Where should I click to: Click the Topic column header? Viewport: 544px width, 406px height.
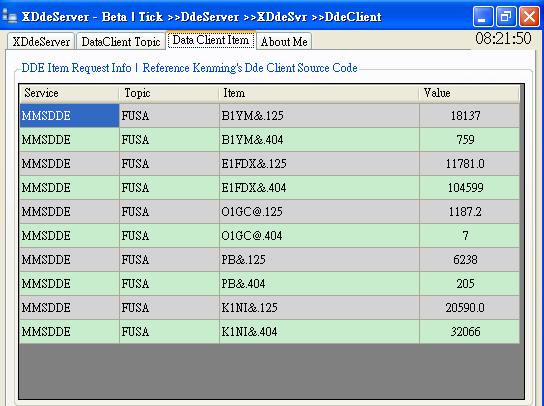(169, 93)
